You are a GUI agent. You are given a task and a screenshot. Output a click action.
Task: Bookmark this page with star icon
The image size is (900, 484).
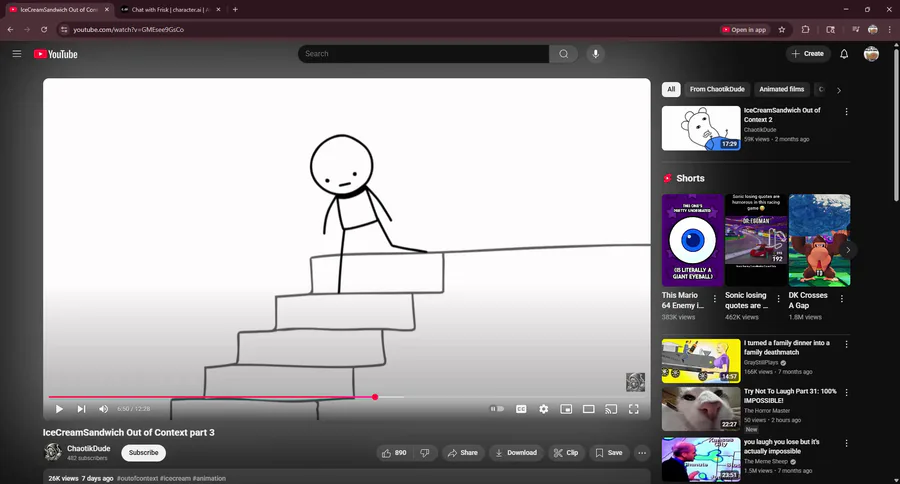pos(781,29)
